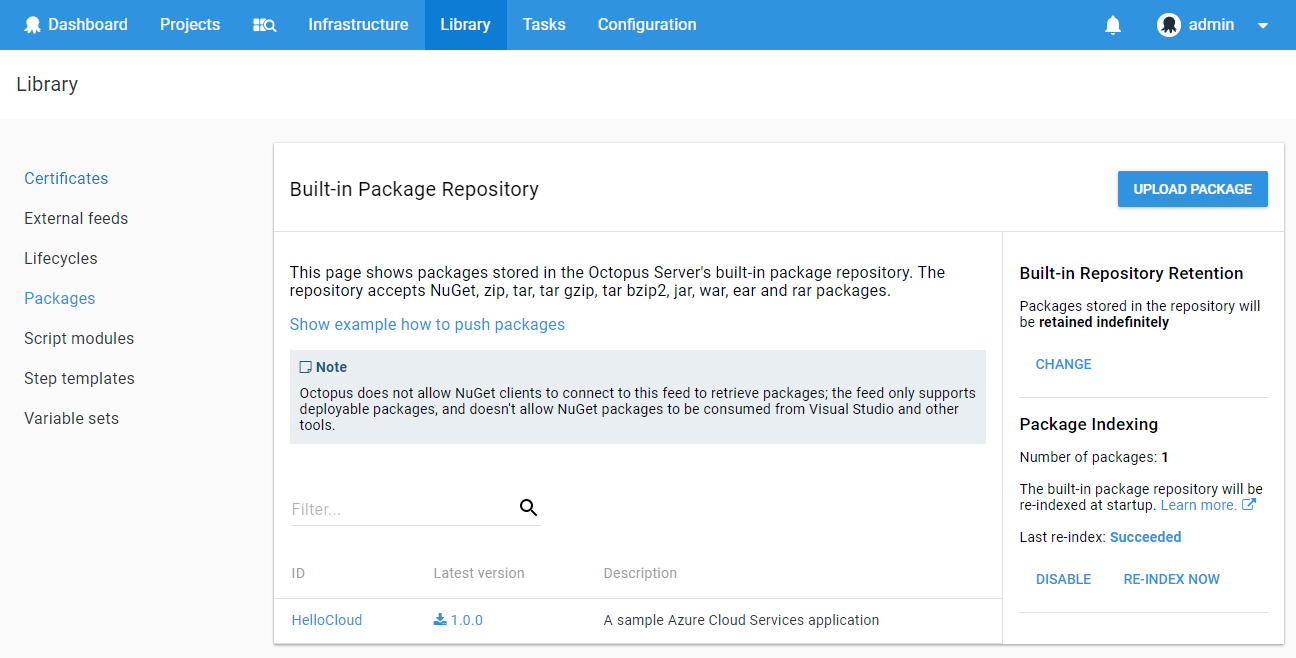The width and height of the screenshot is (1296, 658).
Task: Switch to the Tasks section
Action: click(543, 24)
